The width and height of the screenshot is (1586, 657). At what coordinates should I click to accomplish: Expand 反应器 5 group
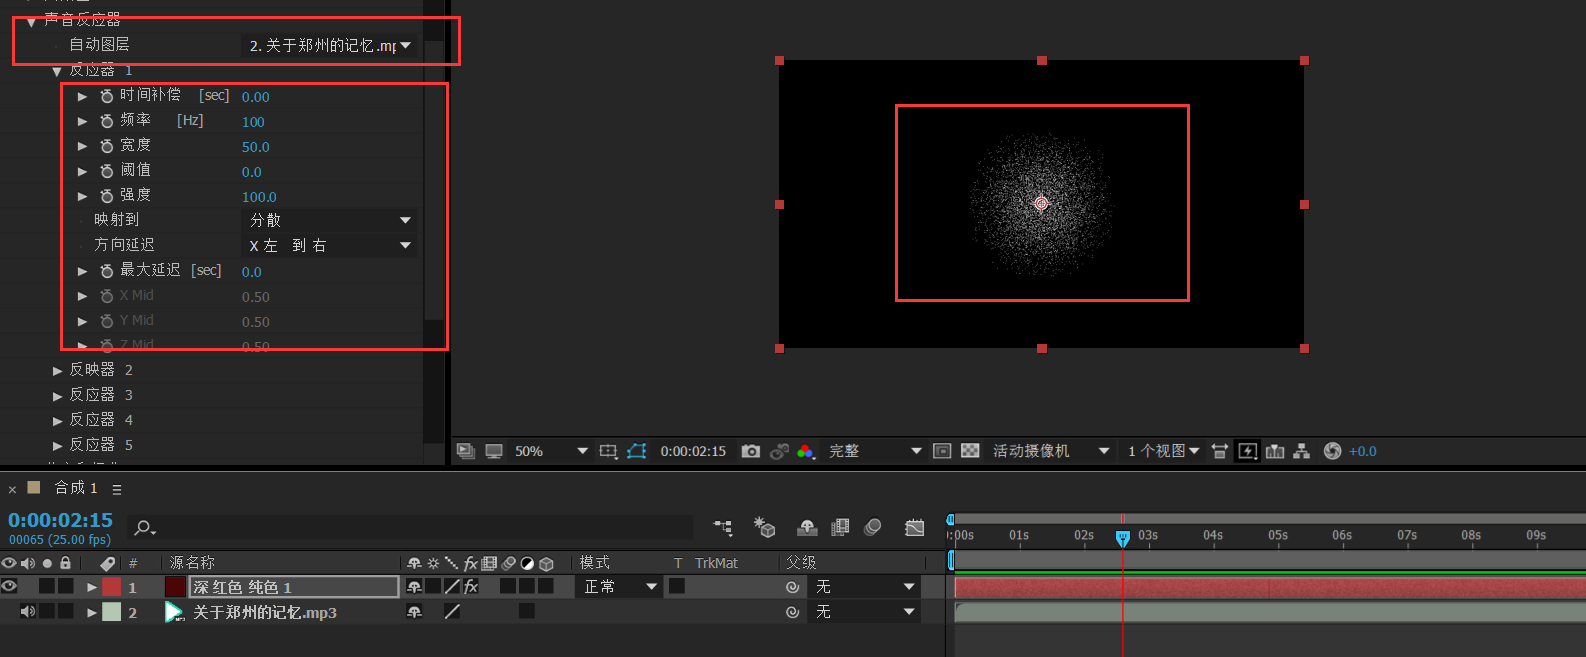57,445
